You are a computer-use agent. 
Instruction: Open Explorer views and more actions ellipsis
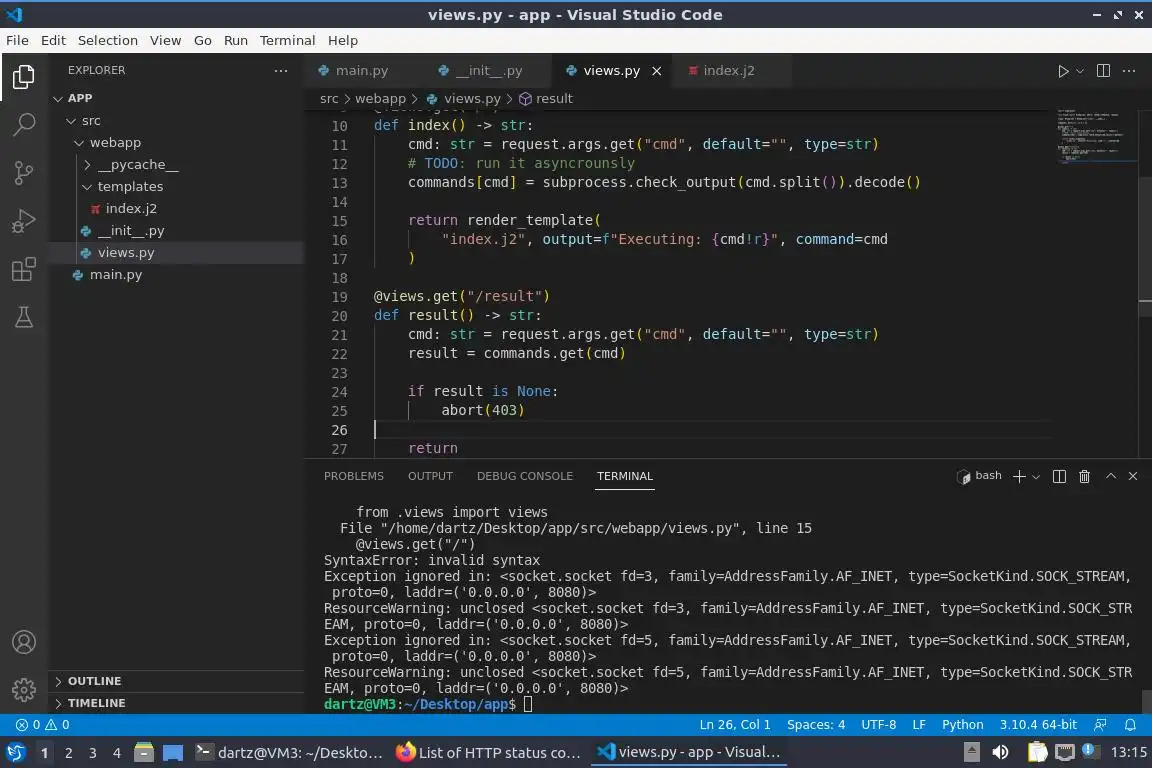click(x=281, y=71)
